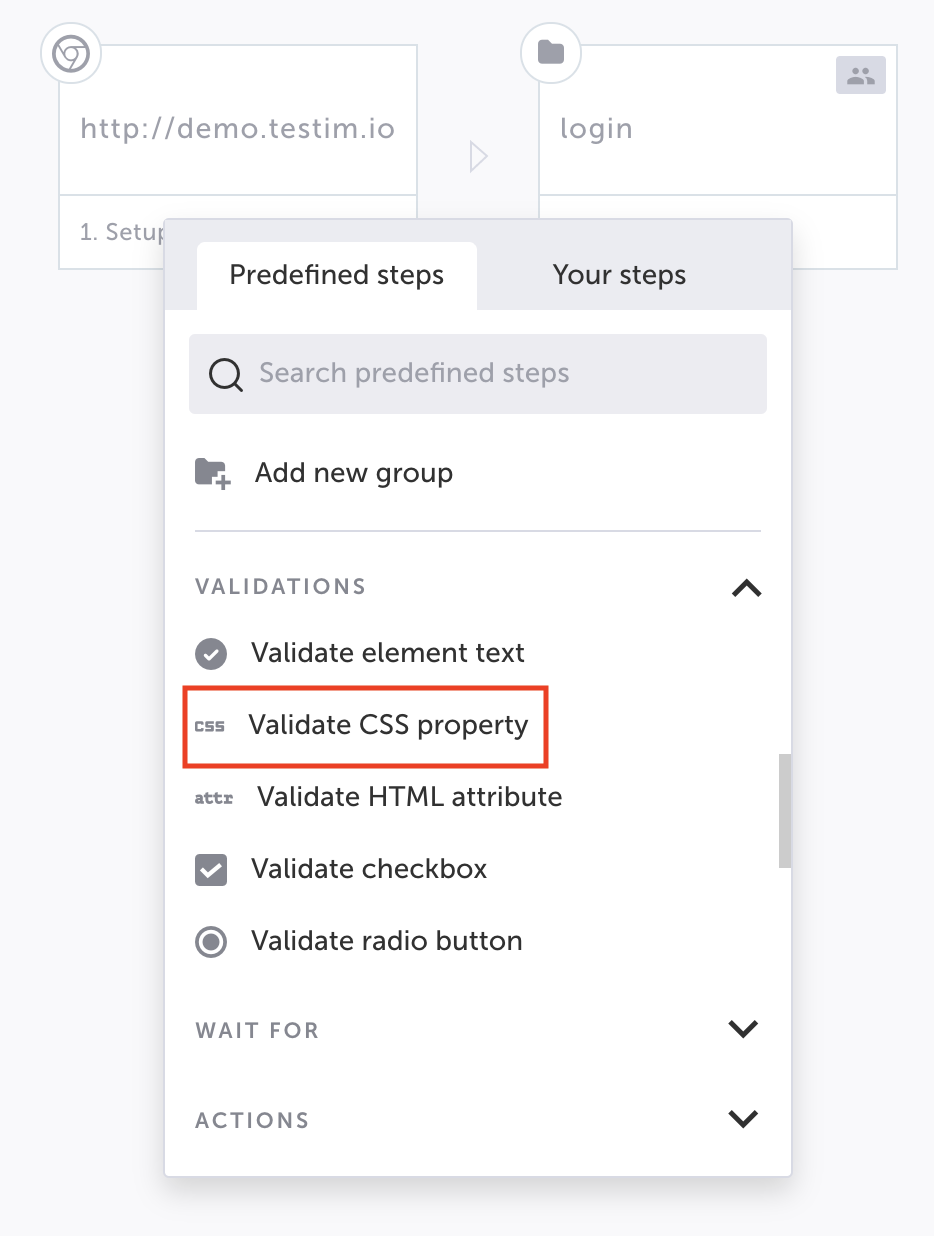This screenshot has width=934, height=1236.
Task: Click the Chrome browser icon on setup step
Action: coord(71,54)
